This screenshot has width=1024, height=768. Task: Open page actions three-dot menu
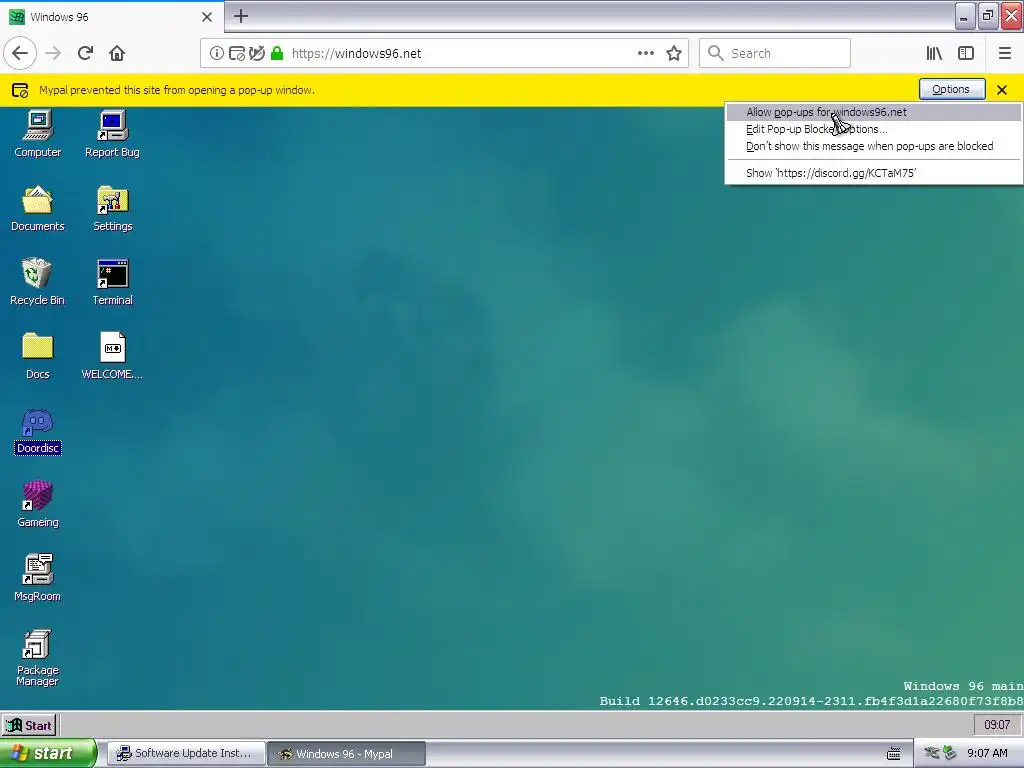[645, 53]
